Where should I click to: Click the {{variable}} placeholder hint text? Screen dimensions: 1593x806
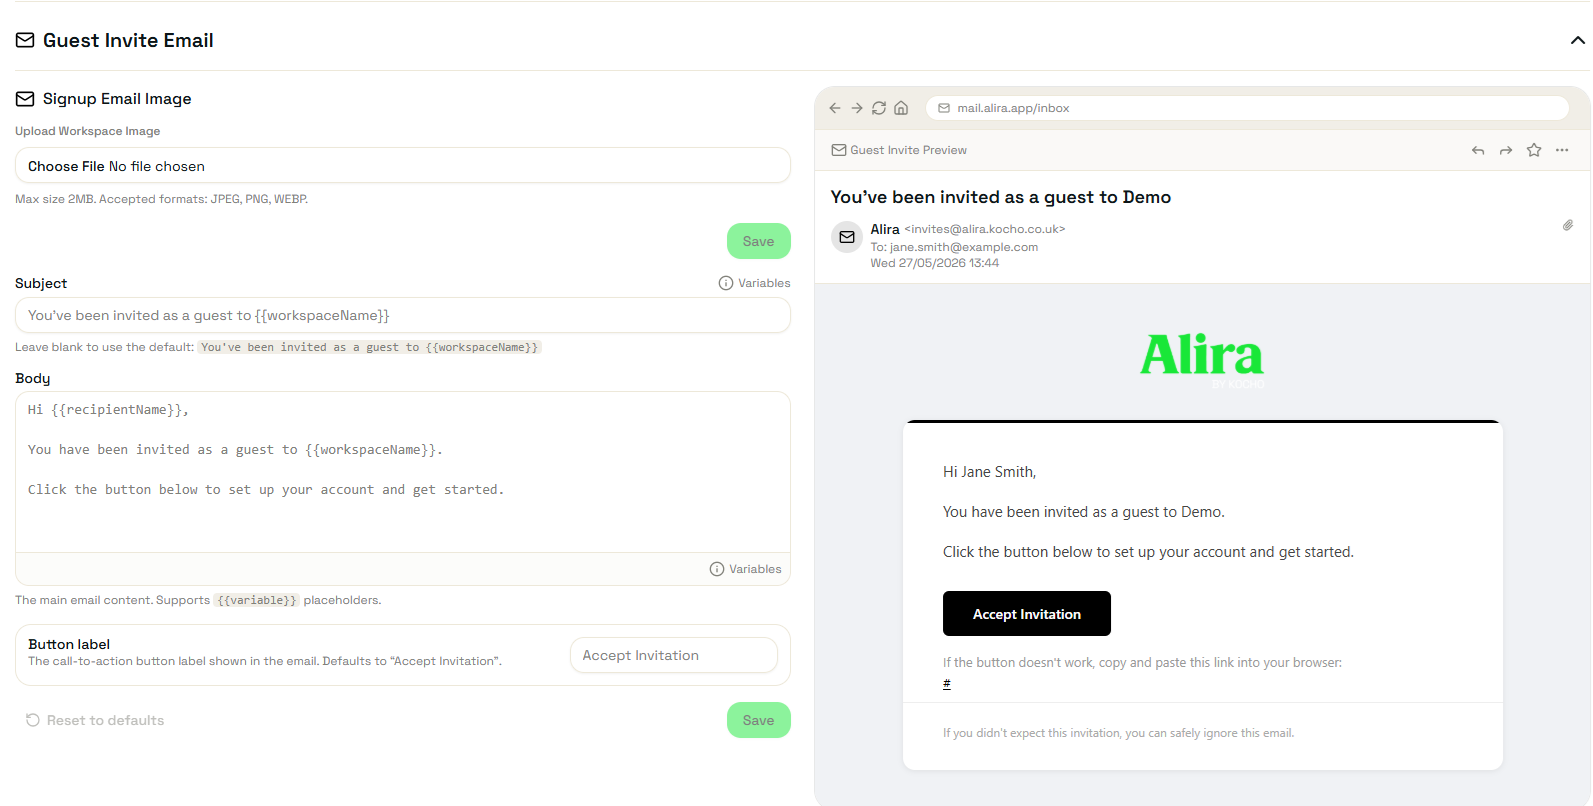pos(257,600)
